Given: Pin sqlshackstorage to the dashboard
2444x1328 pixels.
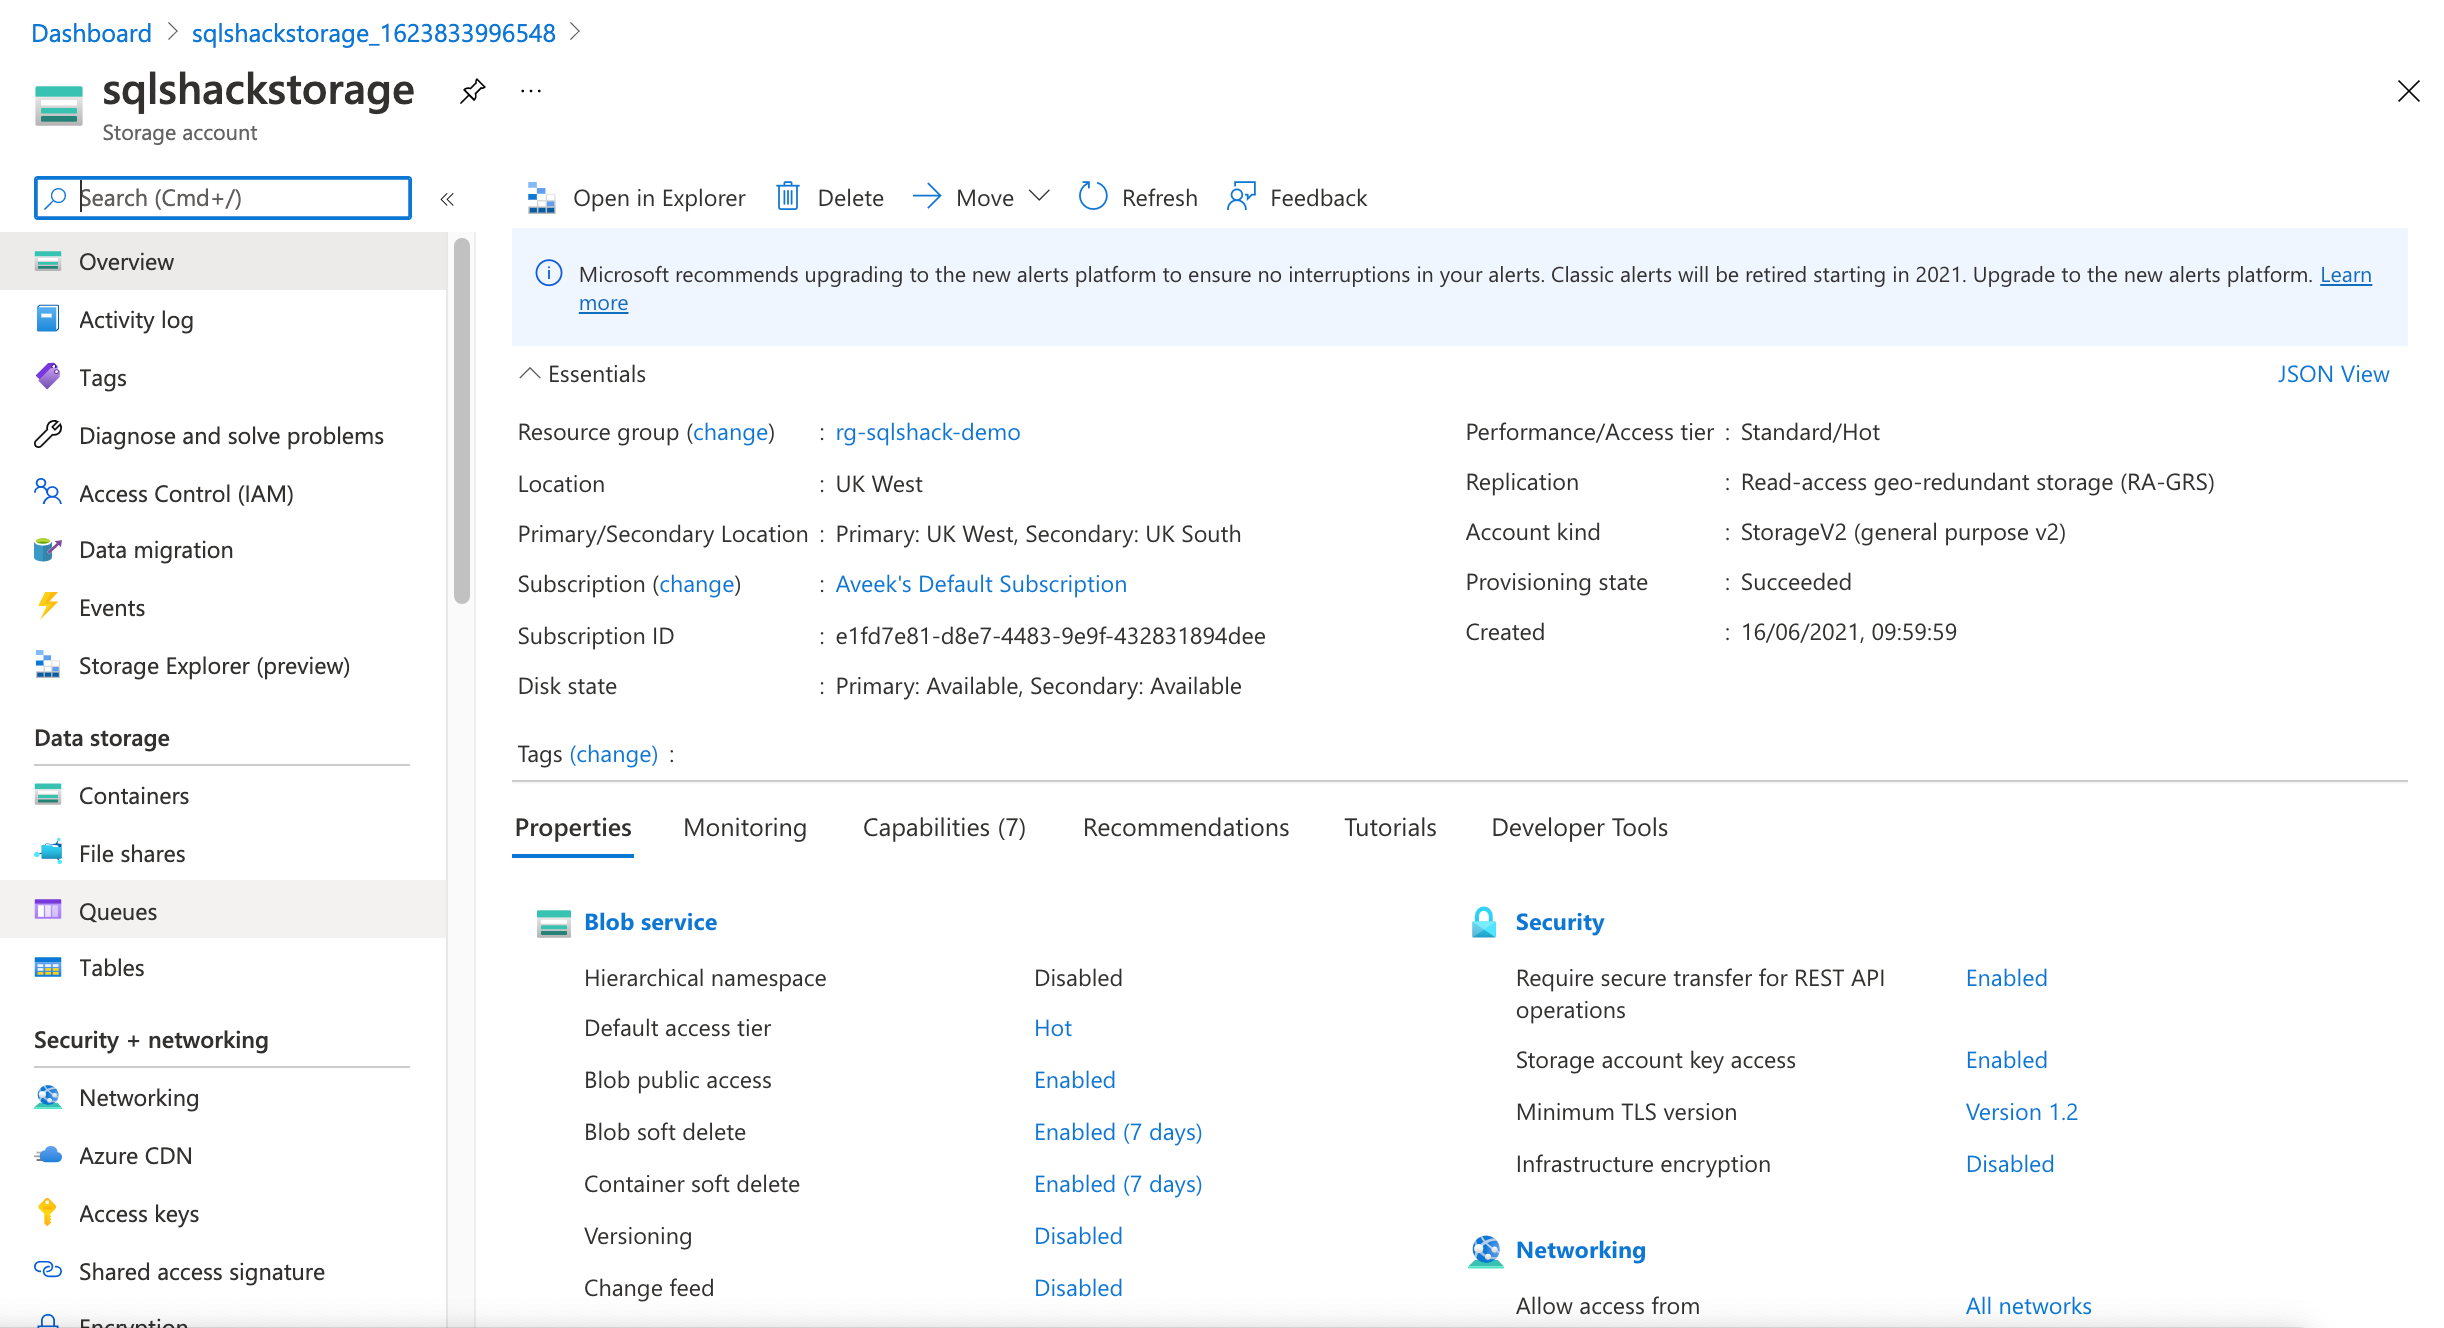Looking at the screenshot, I should coord(472,92).
